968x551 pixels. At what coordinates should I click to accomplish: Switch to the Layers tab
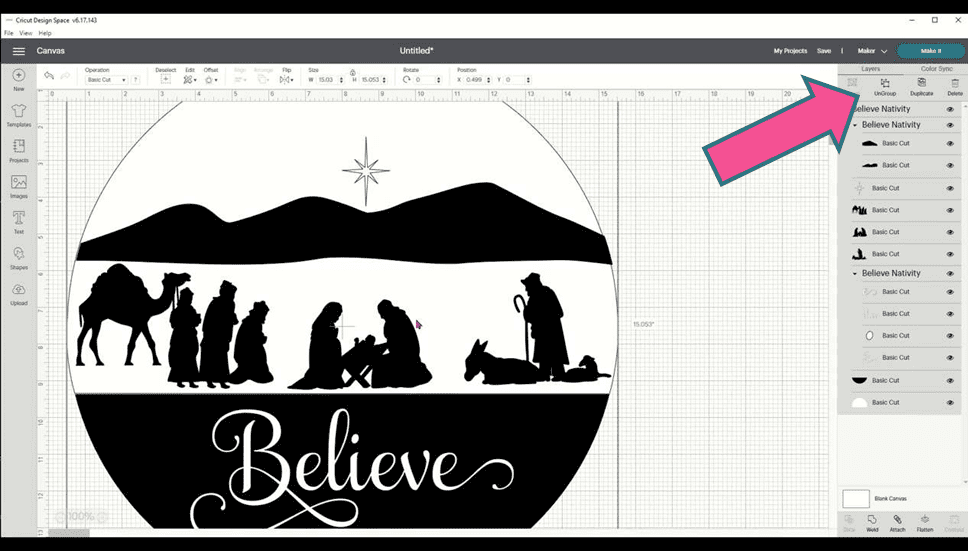(x=870, y=69)
